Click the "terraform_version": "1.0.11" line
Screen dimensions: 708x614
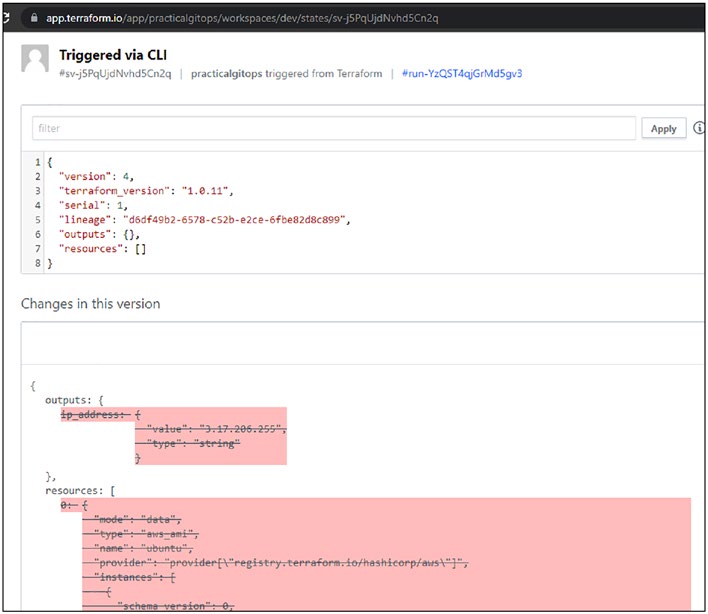(x=146, y=191)
